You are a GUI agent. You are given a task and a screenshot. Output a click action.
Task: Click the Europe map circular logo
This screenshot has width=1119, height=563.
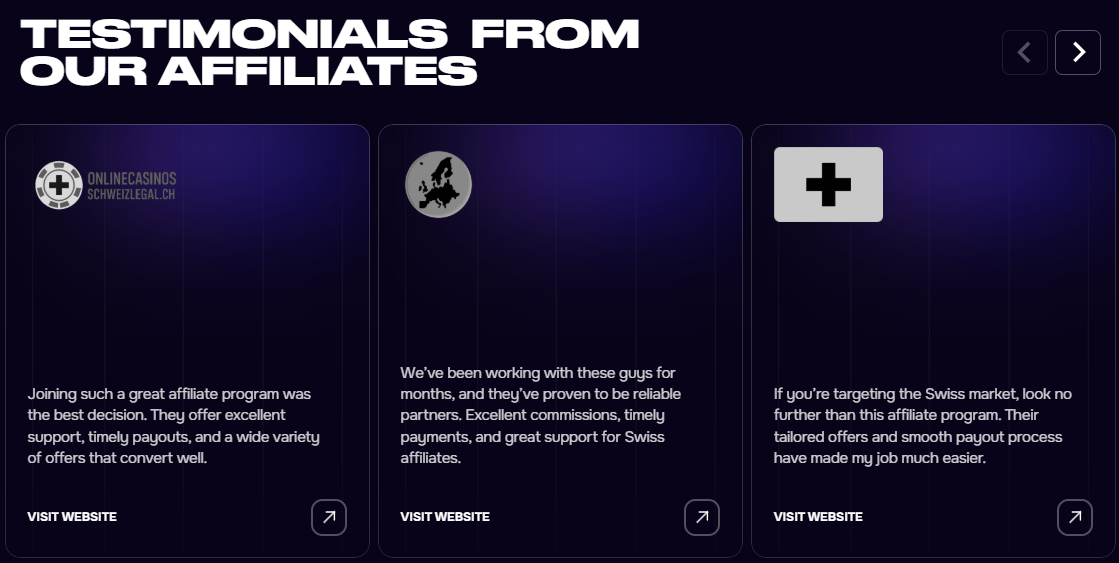438,184
